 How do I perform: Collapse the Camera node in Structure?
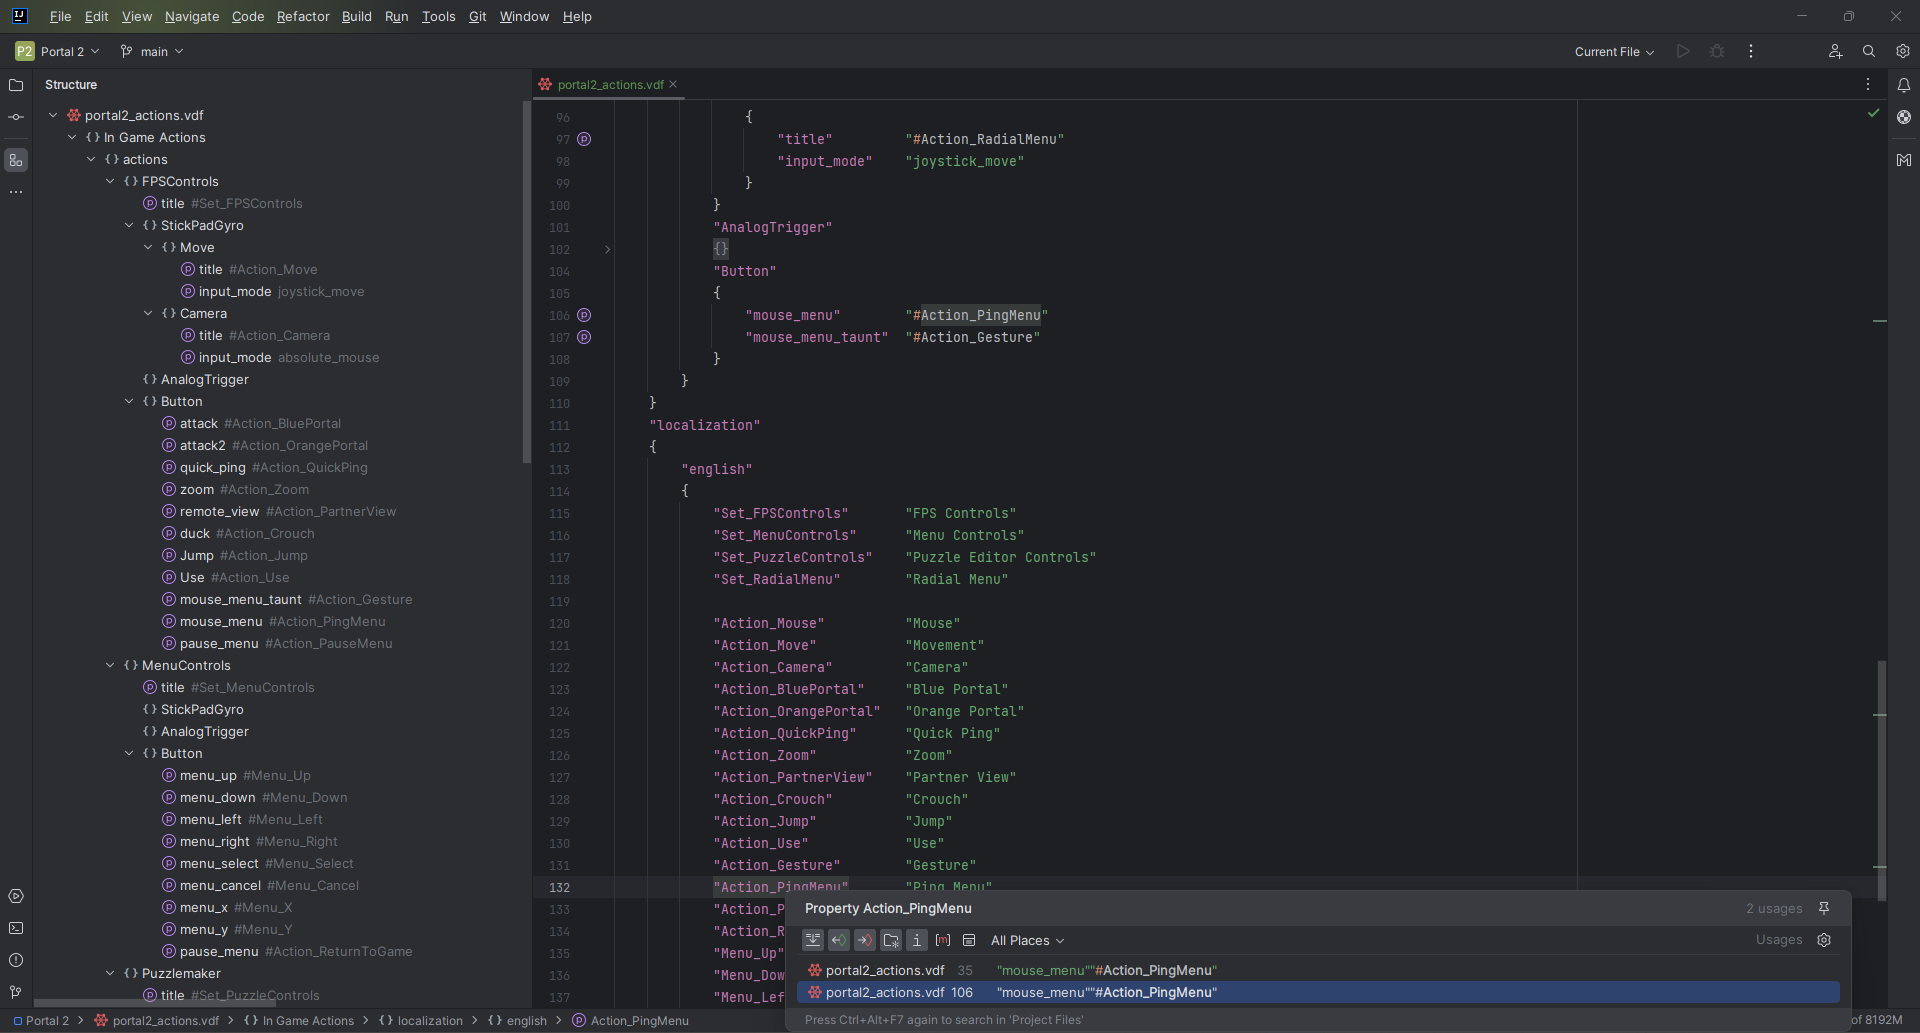(x=148, y=313)
